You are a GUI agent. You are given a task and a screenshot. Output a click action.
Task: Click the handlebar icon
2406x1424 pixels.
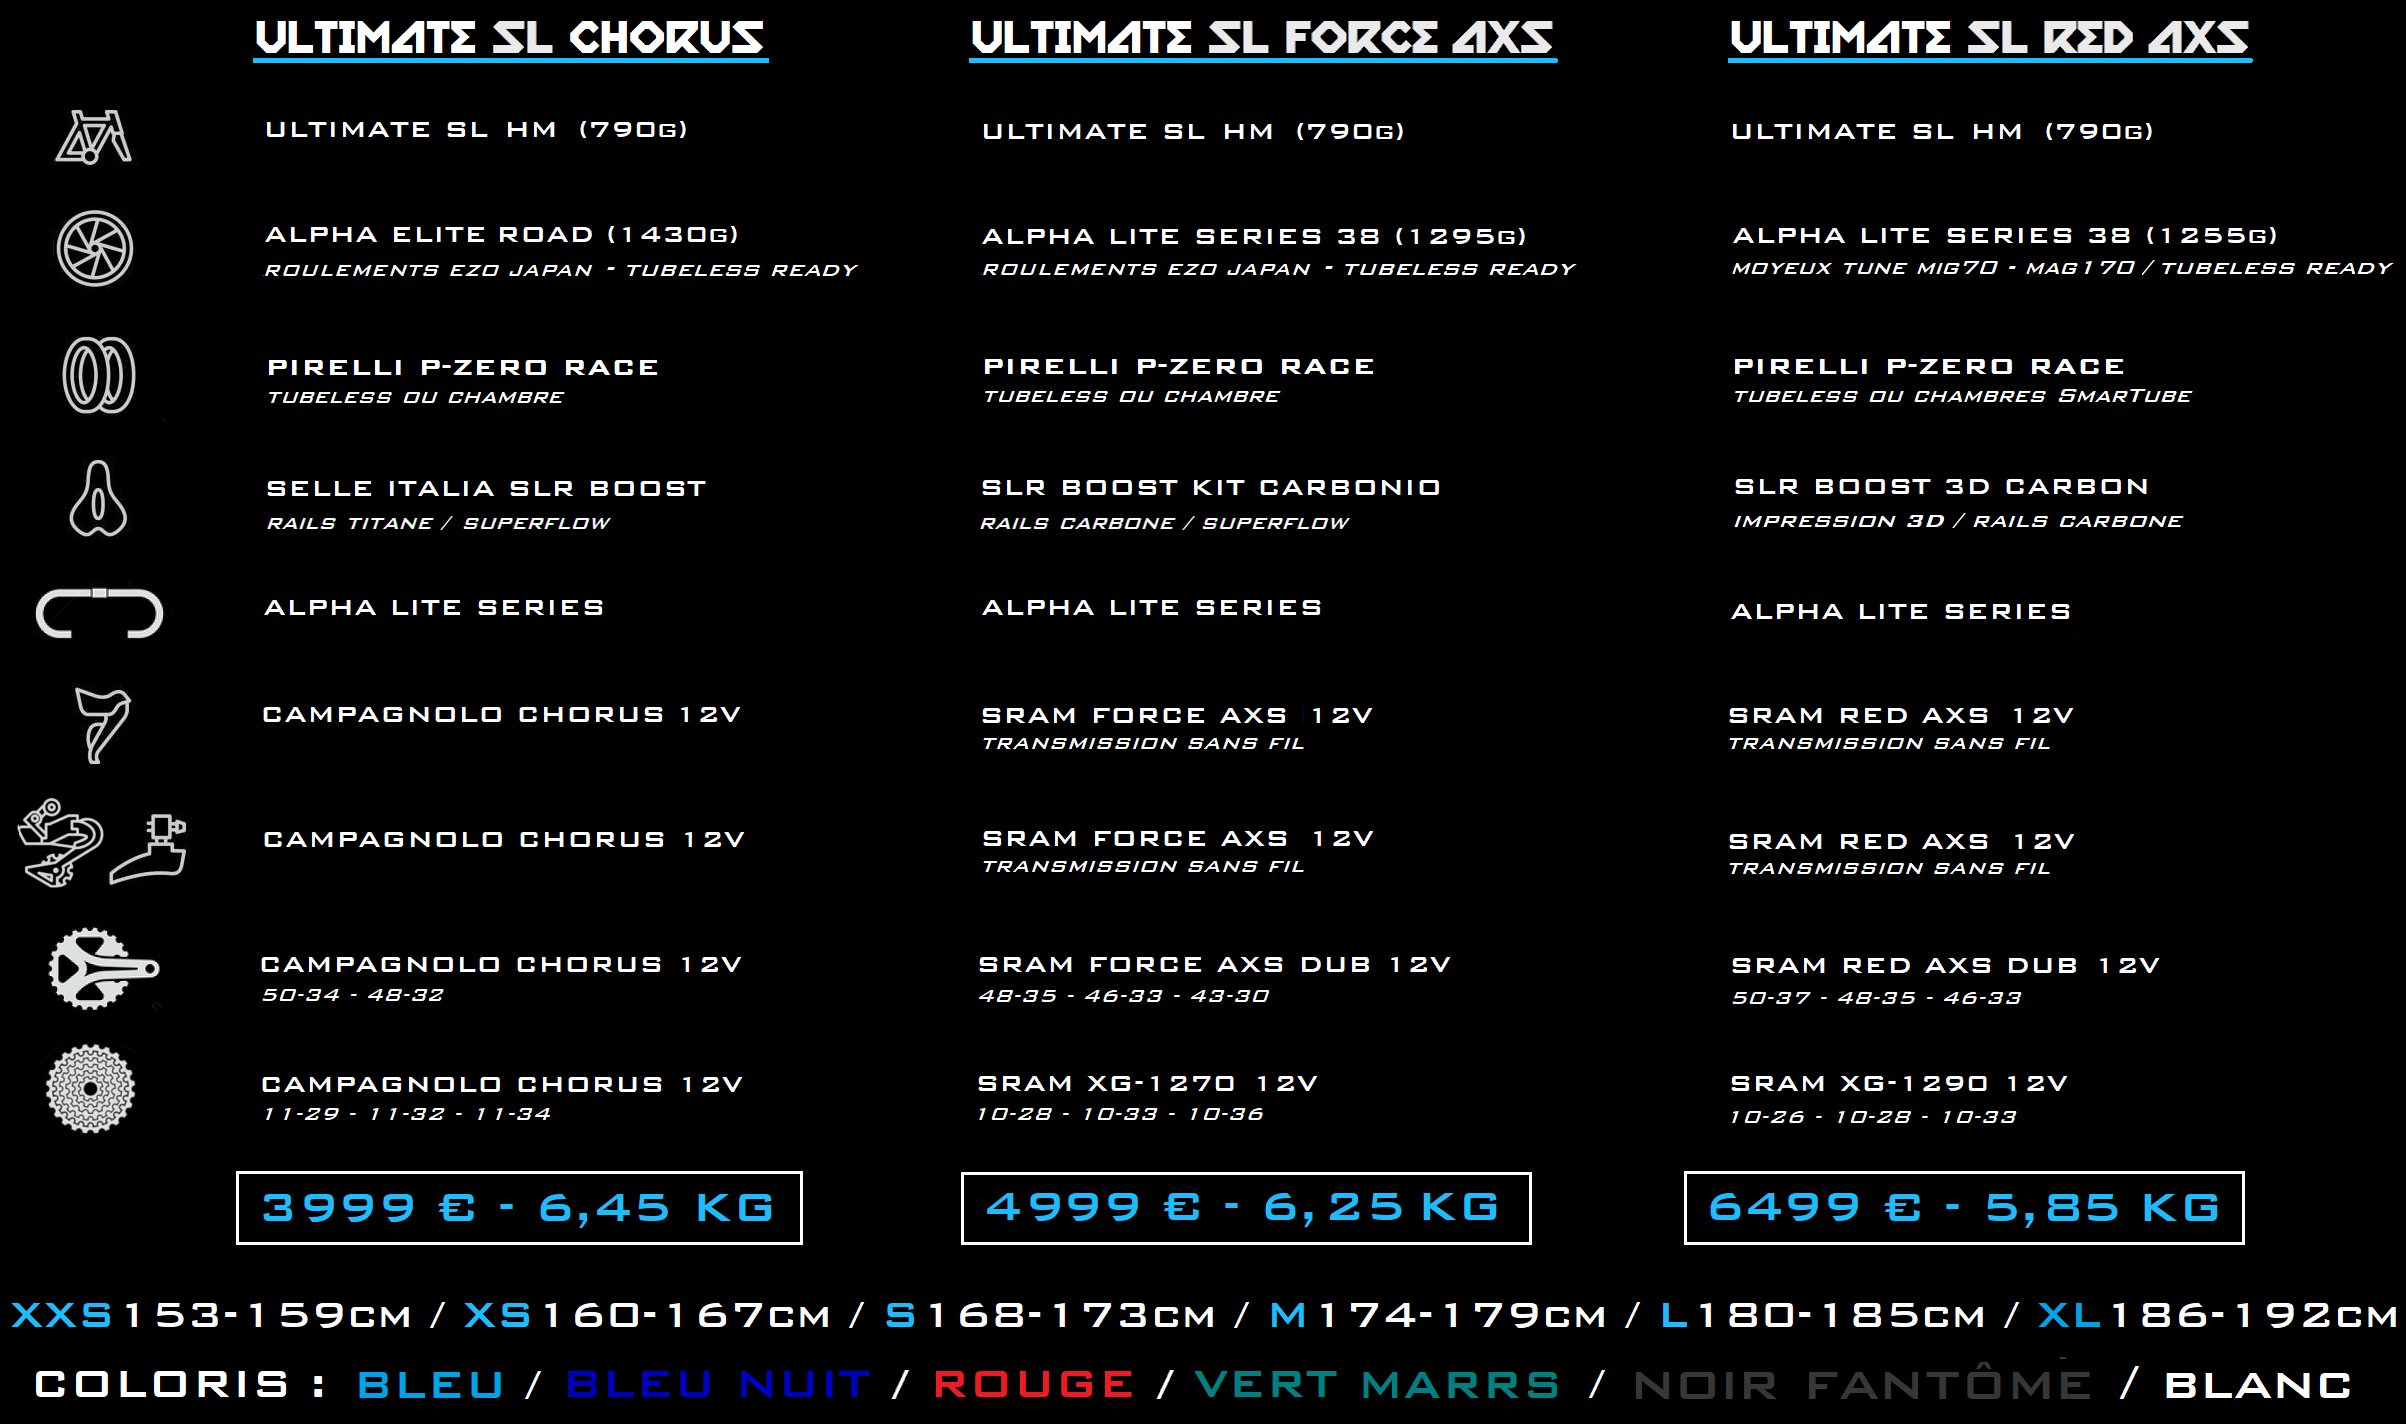click(x=99, y=612)
